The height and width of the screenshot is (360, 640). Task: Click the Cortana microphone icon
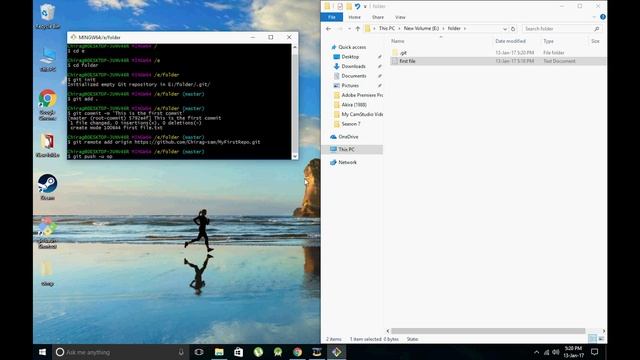(x=181, y=352)
